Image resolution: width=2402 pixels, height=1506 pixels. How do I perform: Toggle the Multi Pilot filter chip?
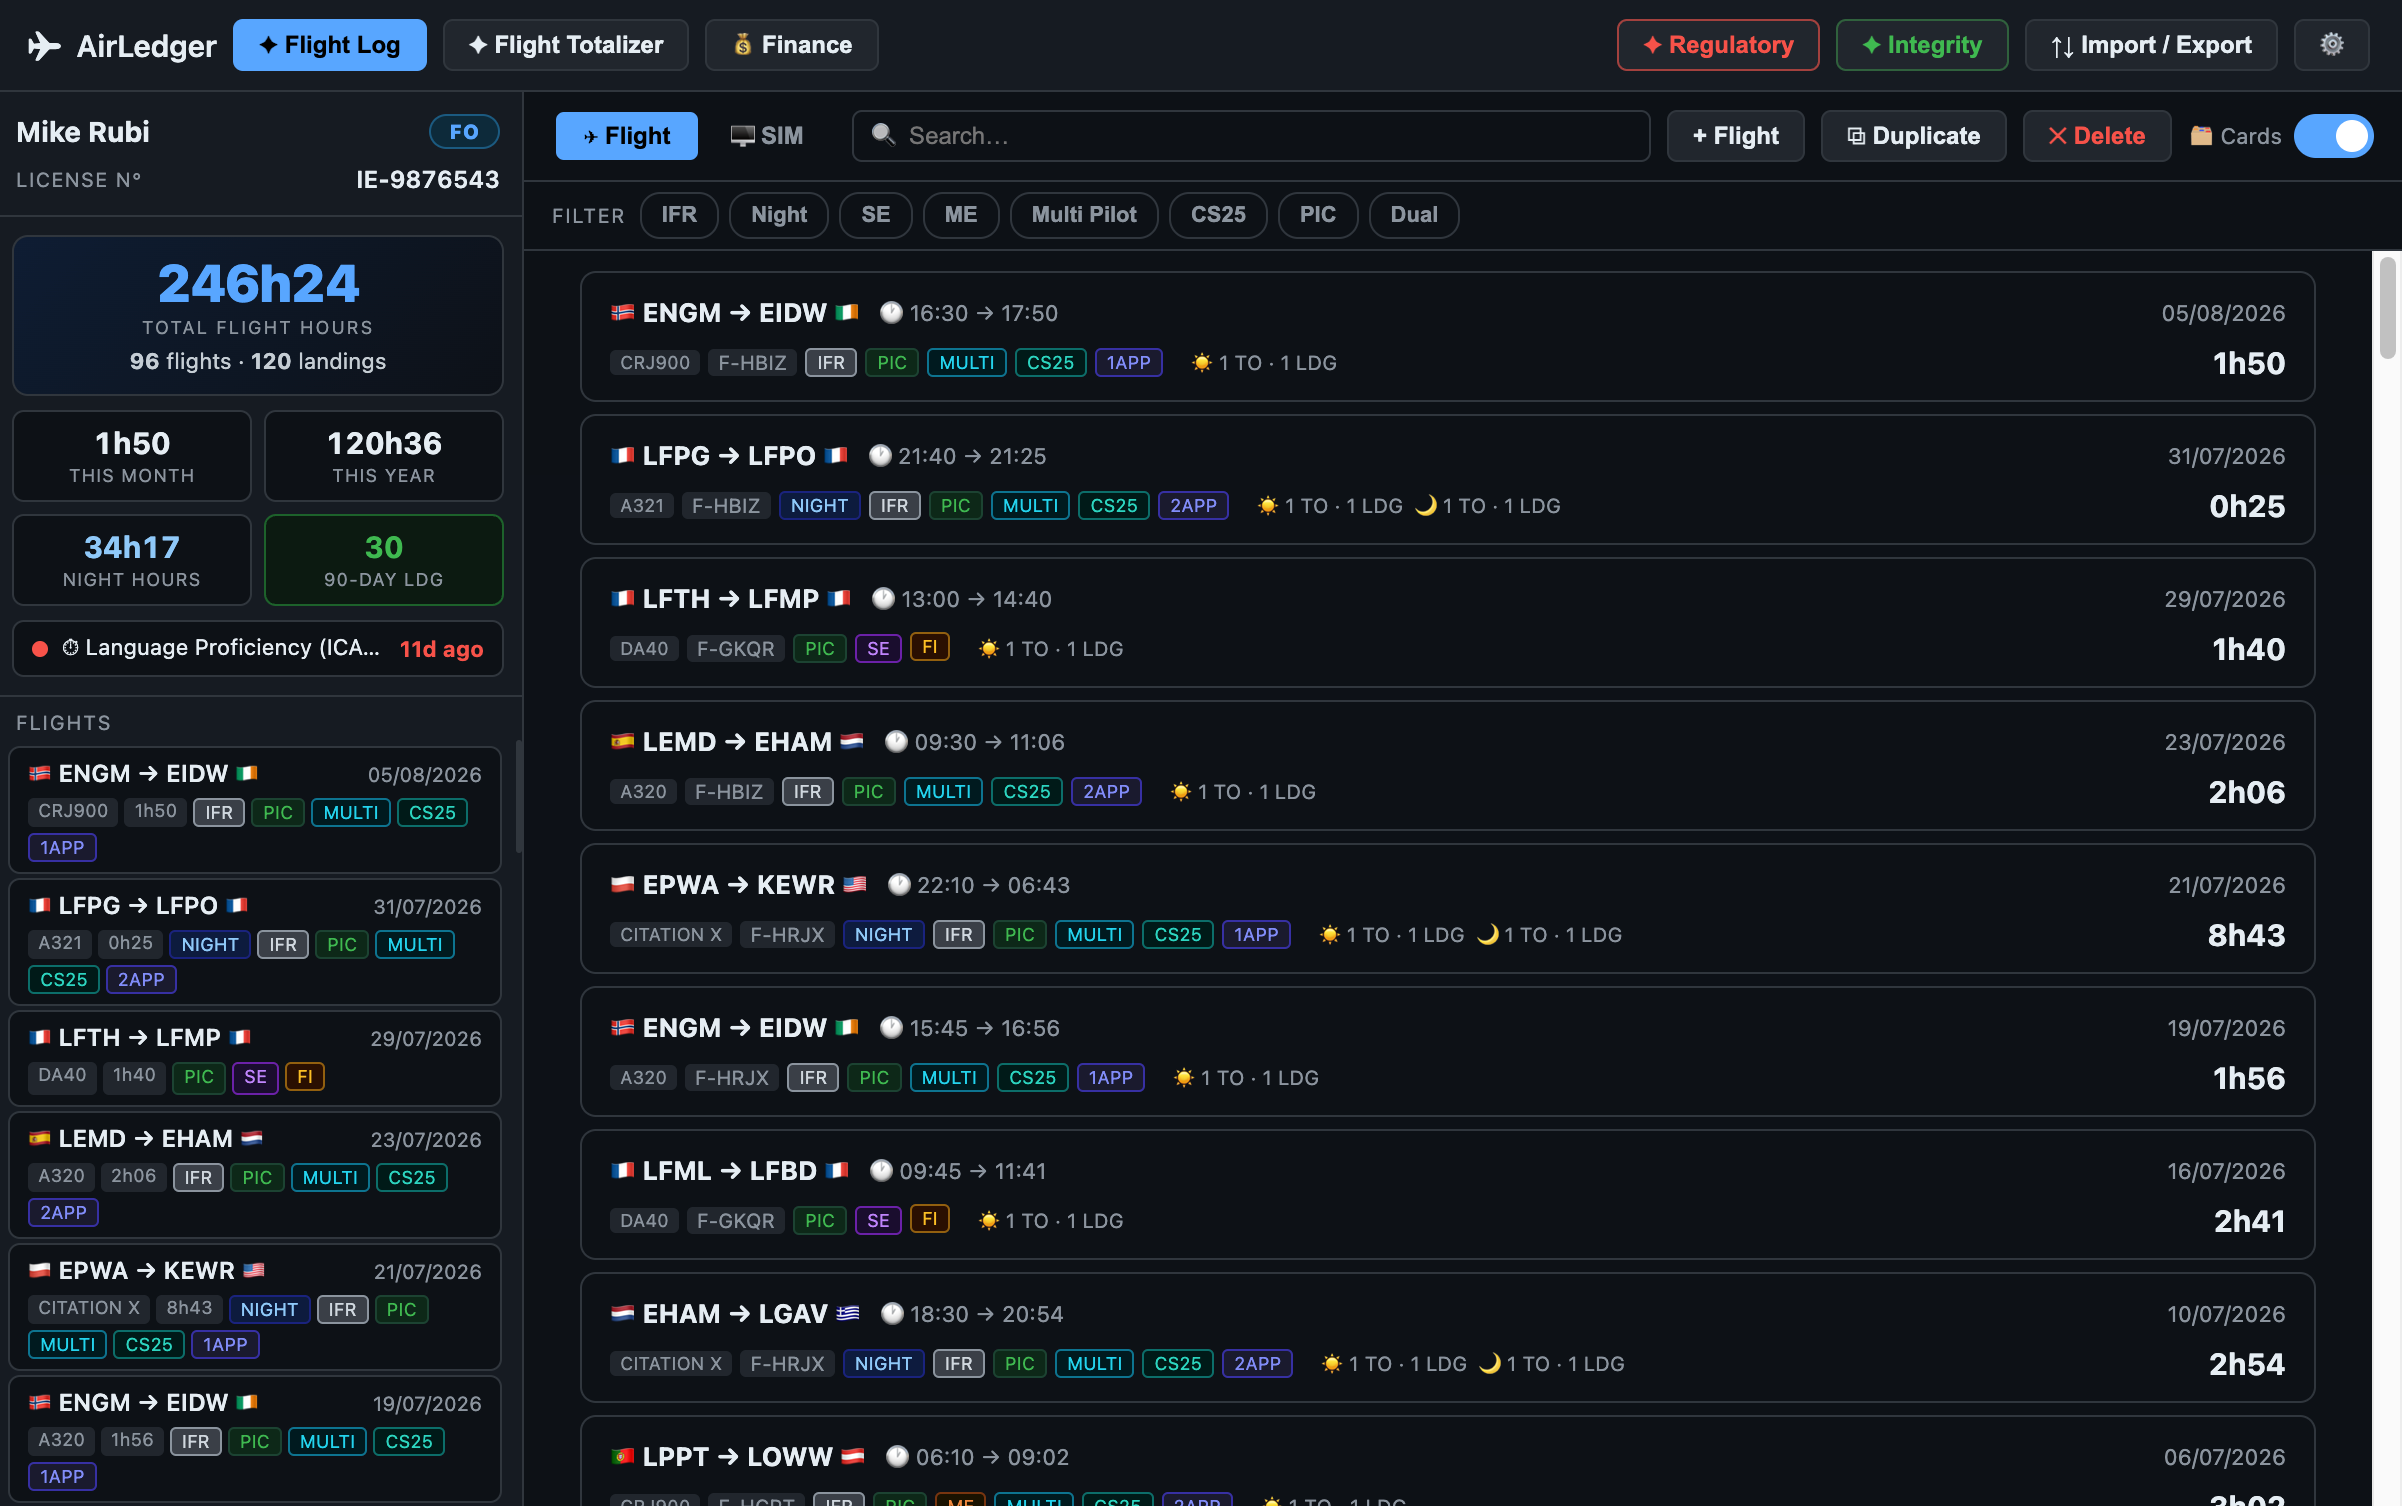pyautogui.click(x=1084, y=215)
